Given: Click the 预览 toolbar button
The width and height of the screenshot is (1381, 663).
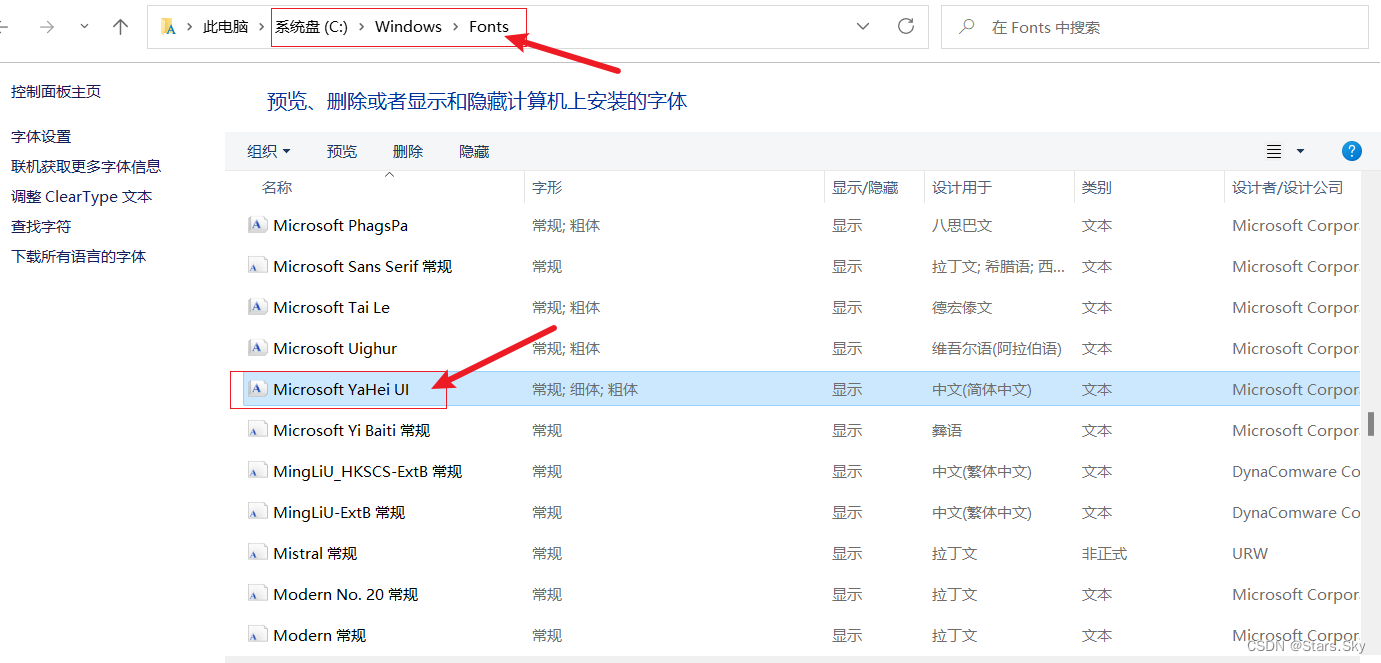Looking at the screenshot, I should pyautogui.click(x=342, y=151).
